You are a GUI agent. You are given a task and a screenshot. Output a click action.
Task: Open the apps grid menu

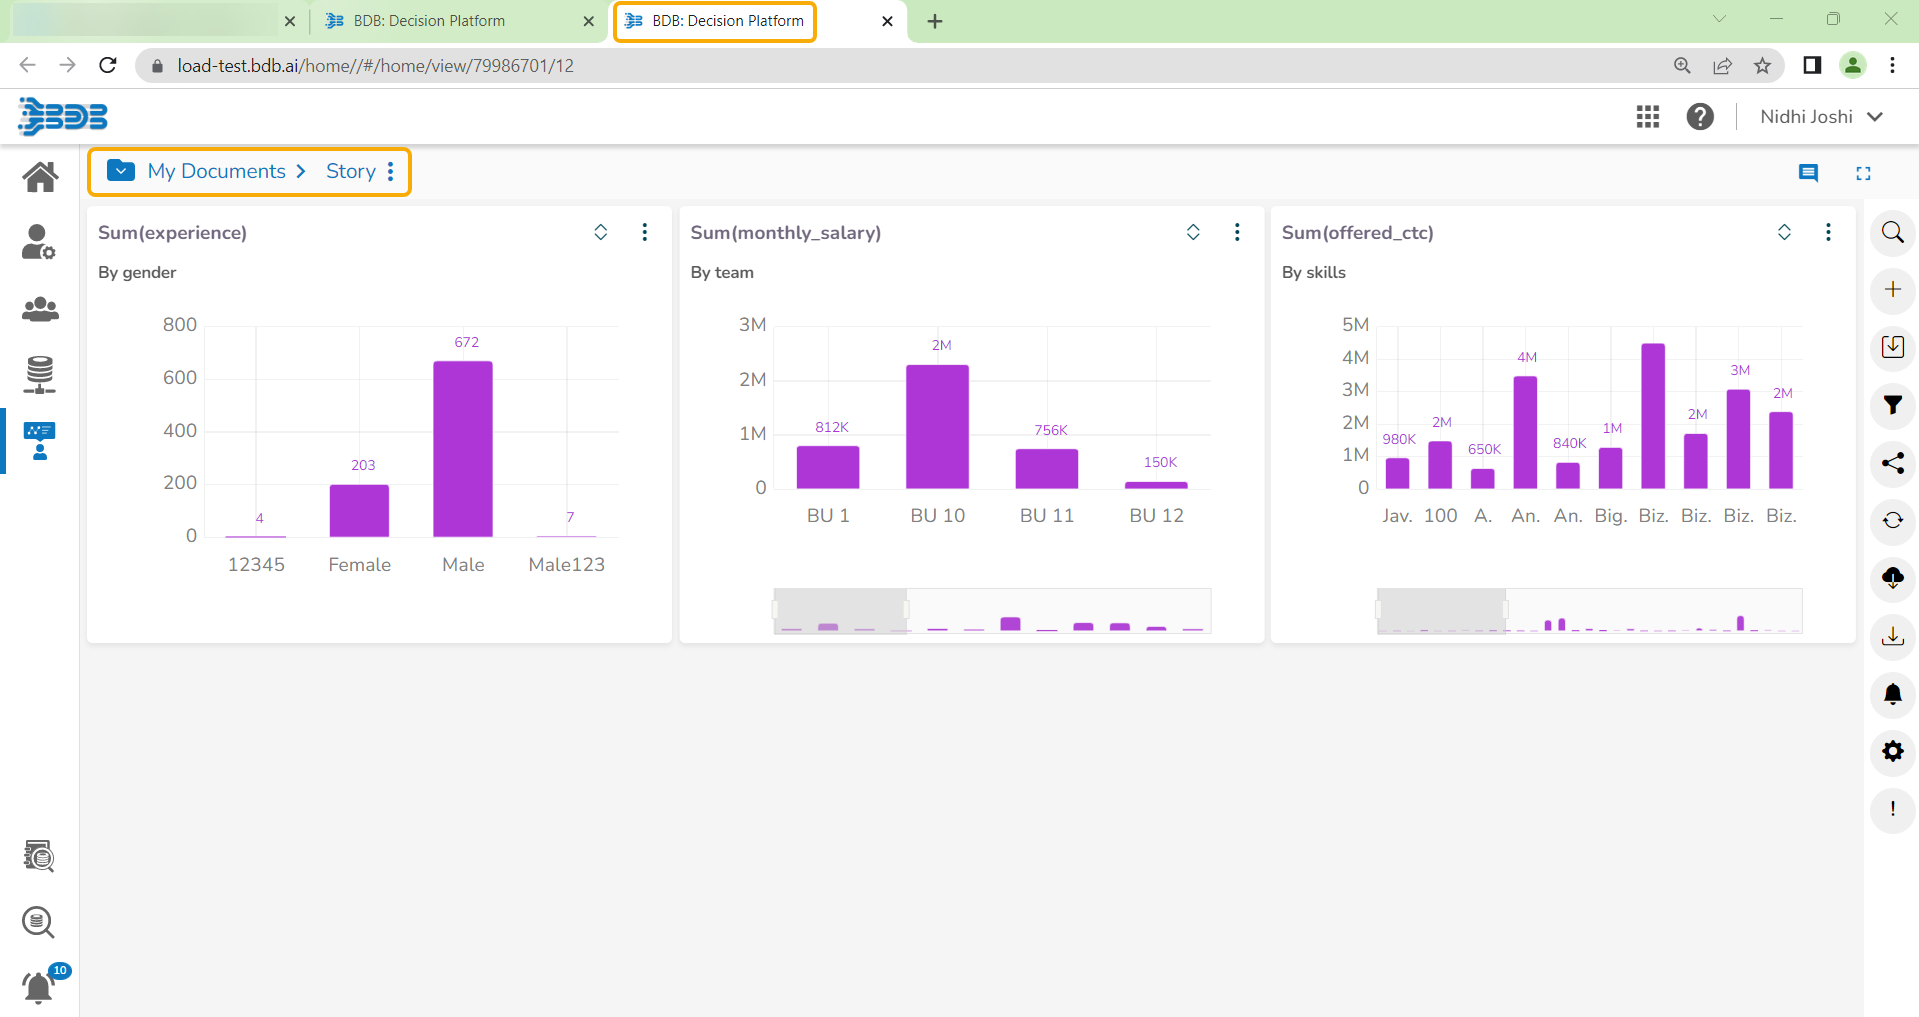(x=1647, y=117)
